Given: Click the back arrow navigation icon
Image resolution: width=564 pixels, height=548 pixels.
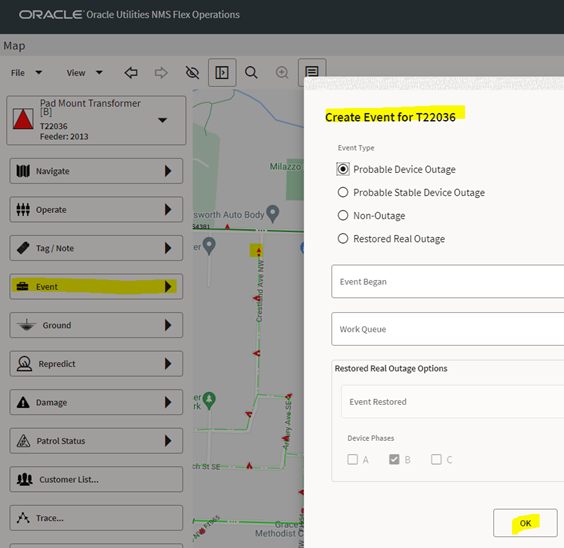Looking at the screenshot, I should [x=131, y=73].
